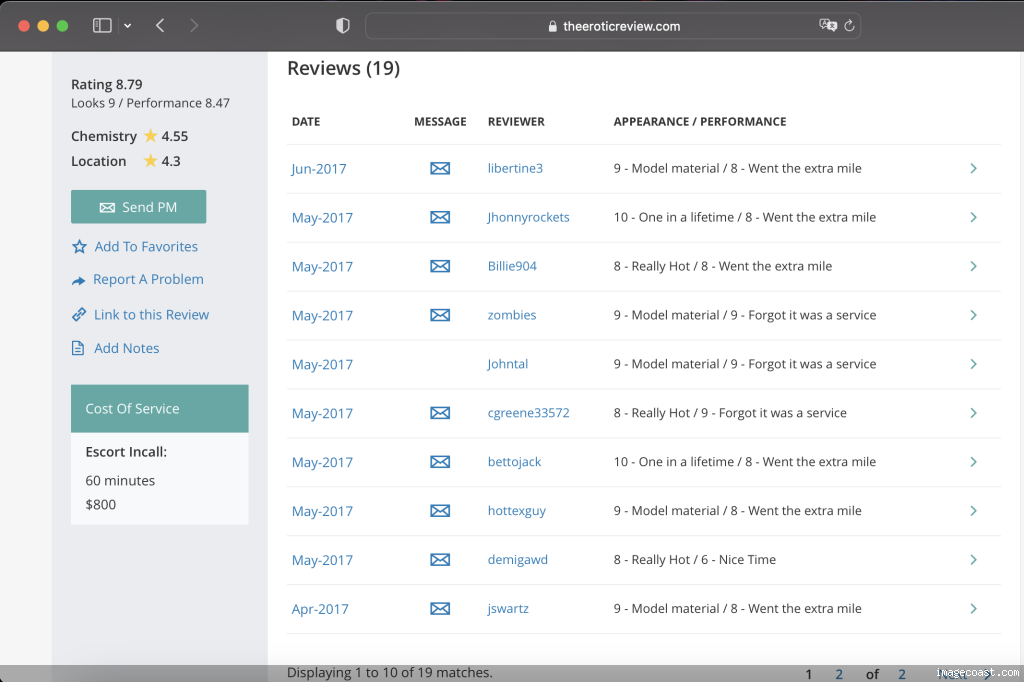Reload the page with the refresh icon
The width and height of the screenshot is (1024, 682).
pyautogui.click(x=849, y=26)
